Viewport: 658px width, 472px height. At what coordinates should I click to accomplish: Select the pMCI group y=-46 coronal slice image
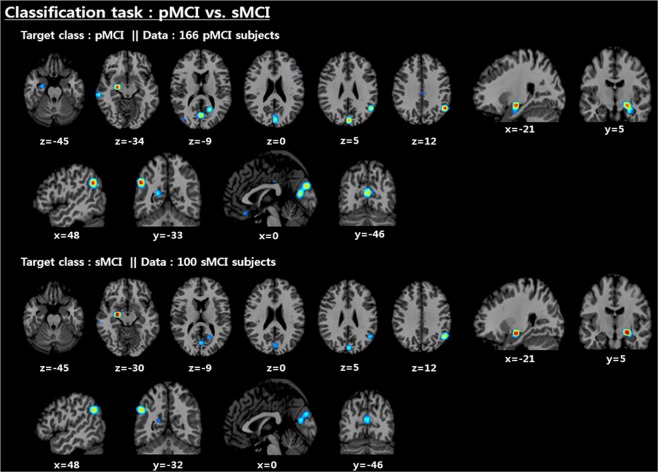click(367, 193)
